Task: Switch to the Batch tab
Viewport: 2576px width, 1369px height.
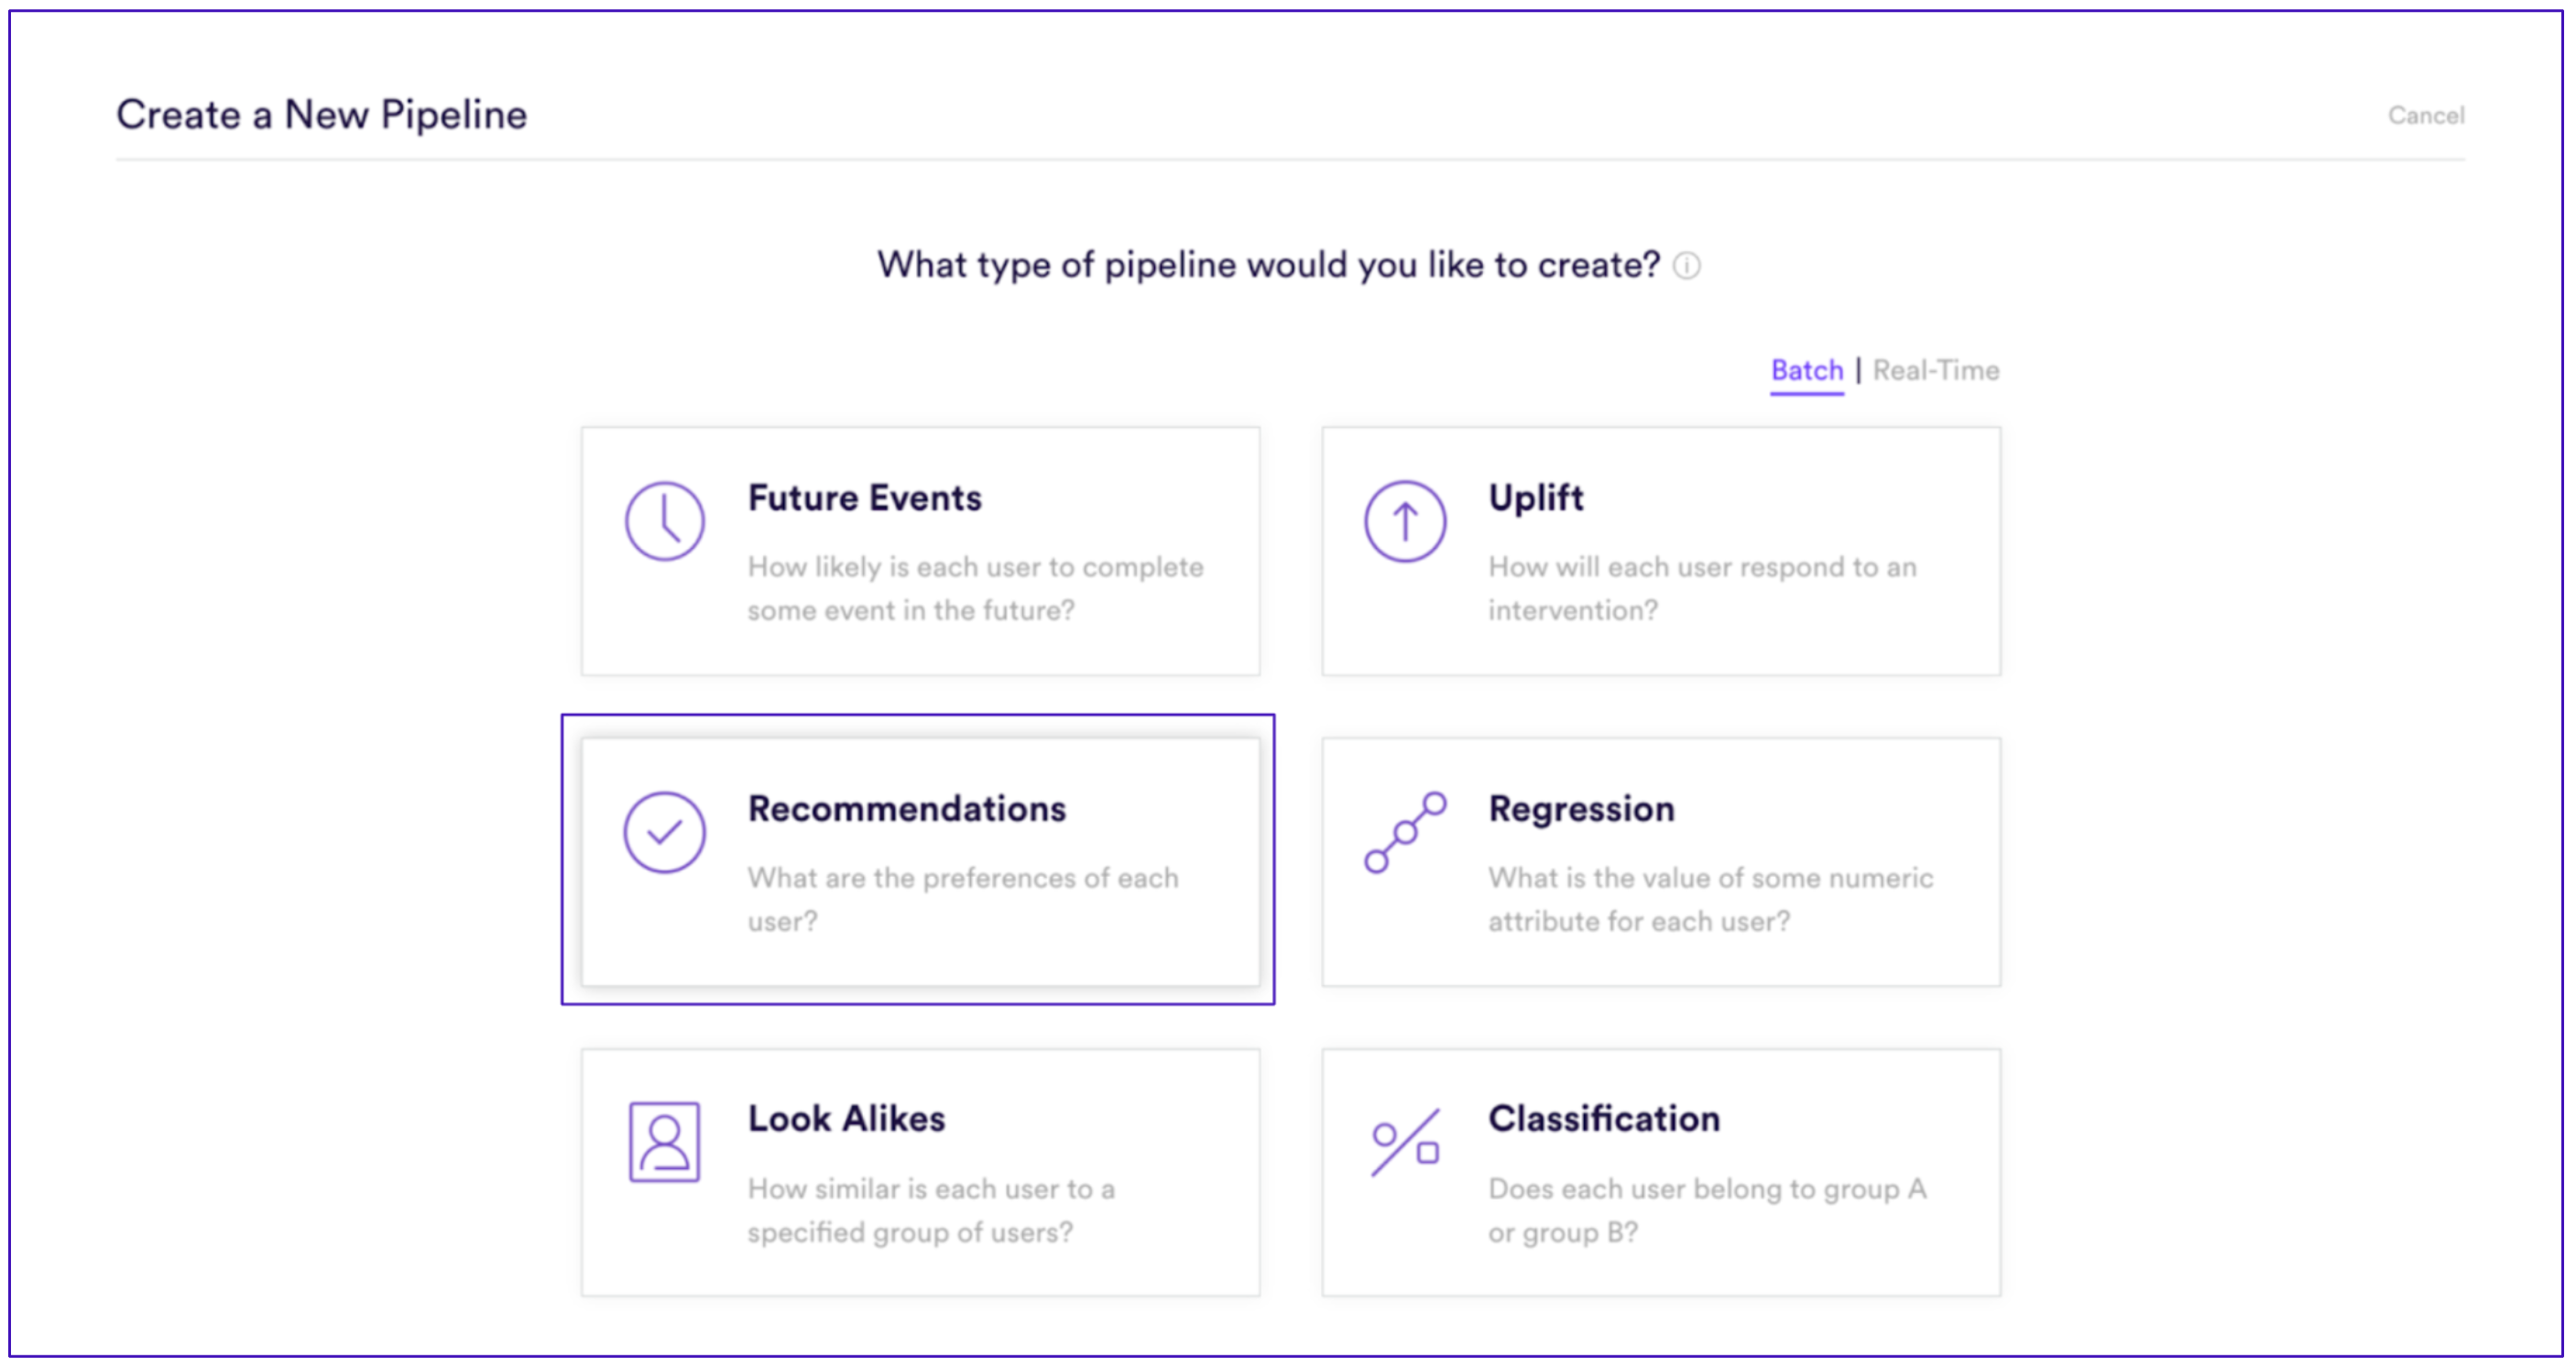Action: coord(1806,371)
